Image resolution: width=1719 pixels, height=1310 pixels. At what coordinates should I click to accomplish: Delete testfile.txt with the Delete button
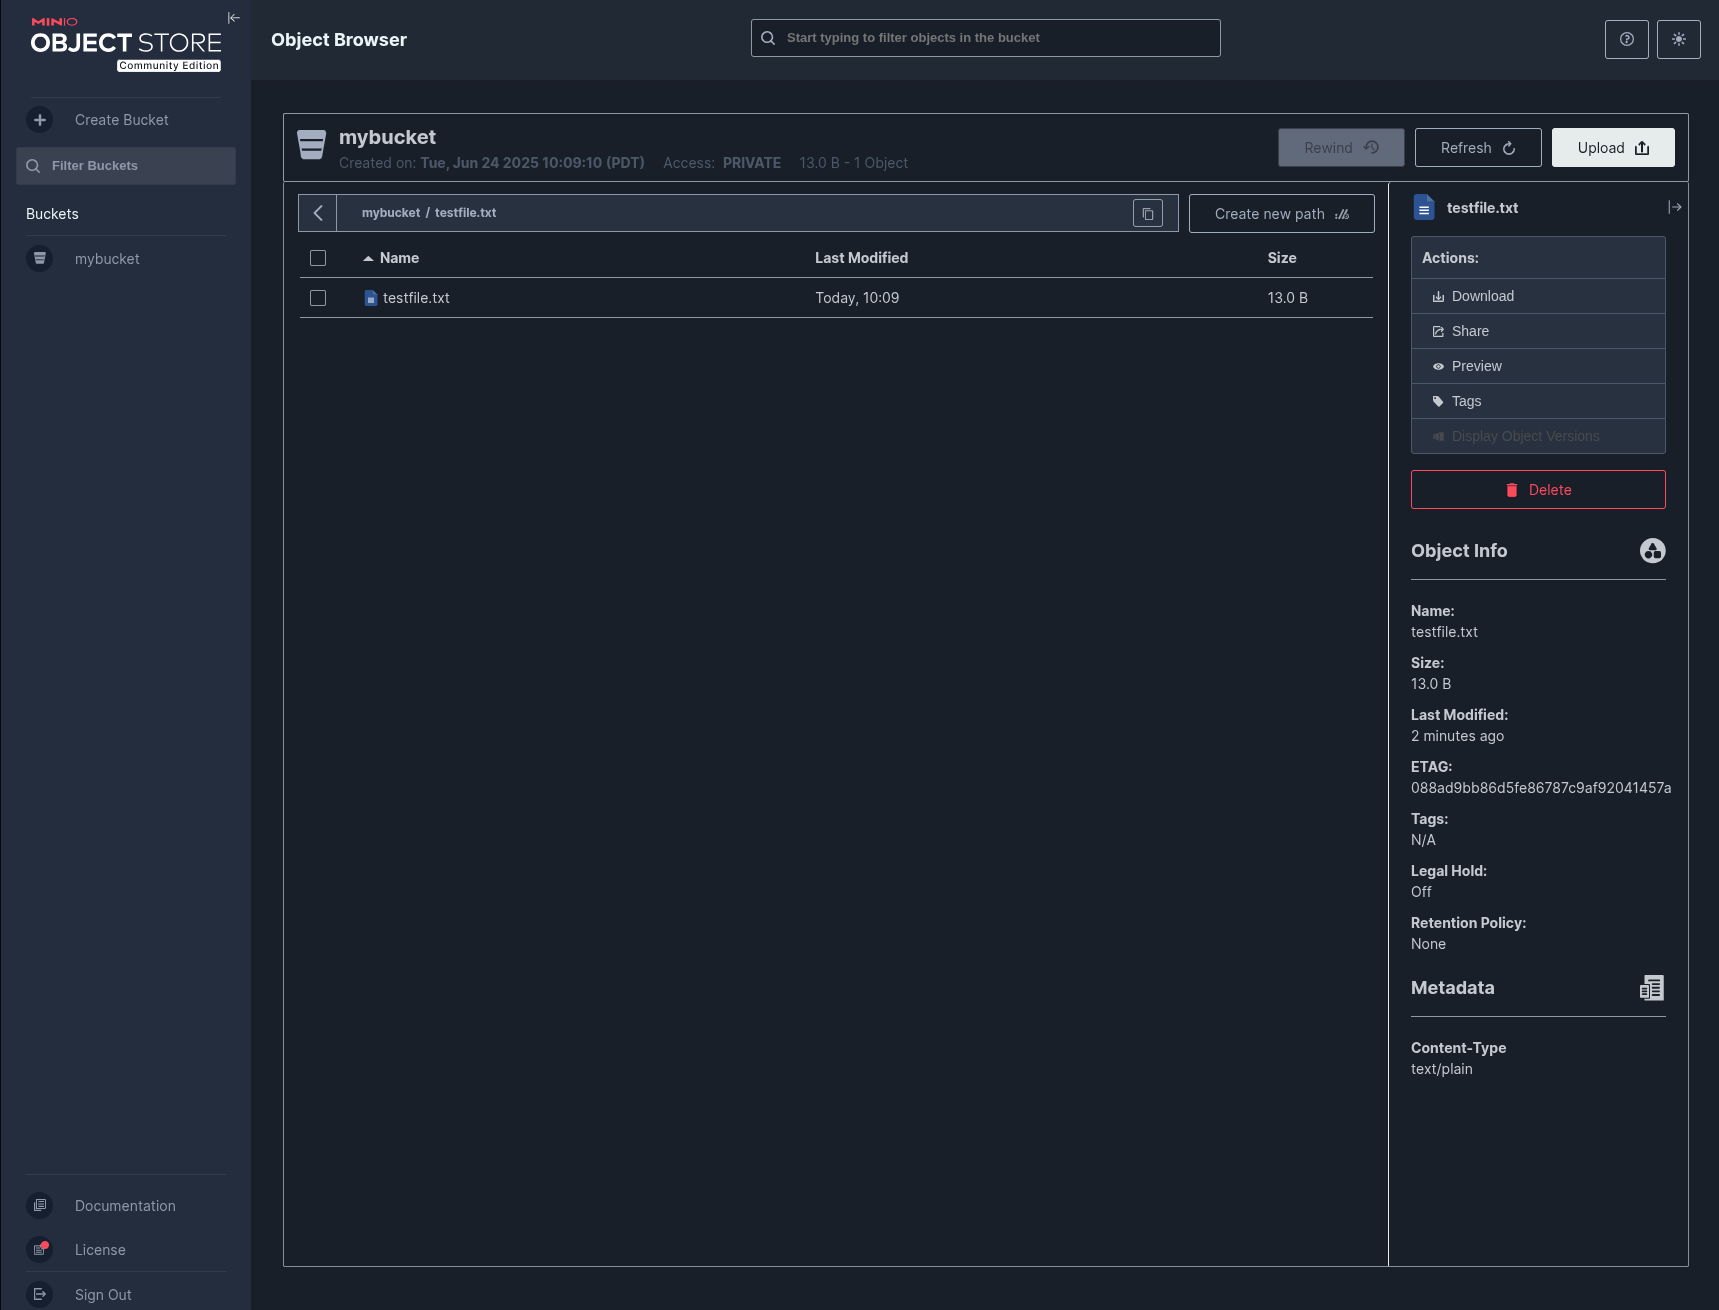coord(1538,490)
